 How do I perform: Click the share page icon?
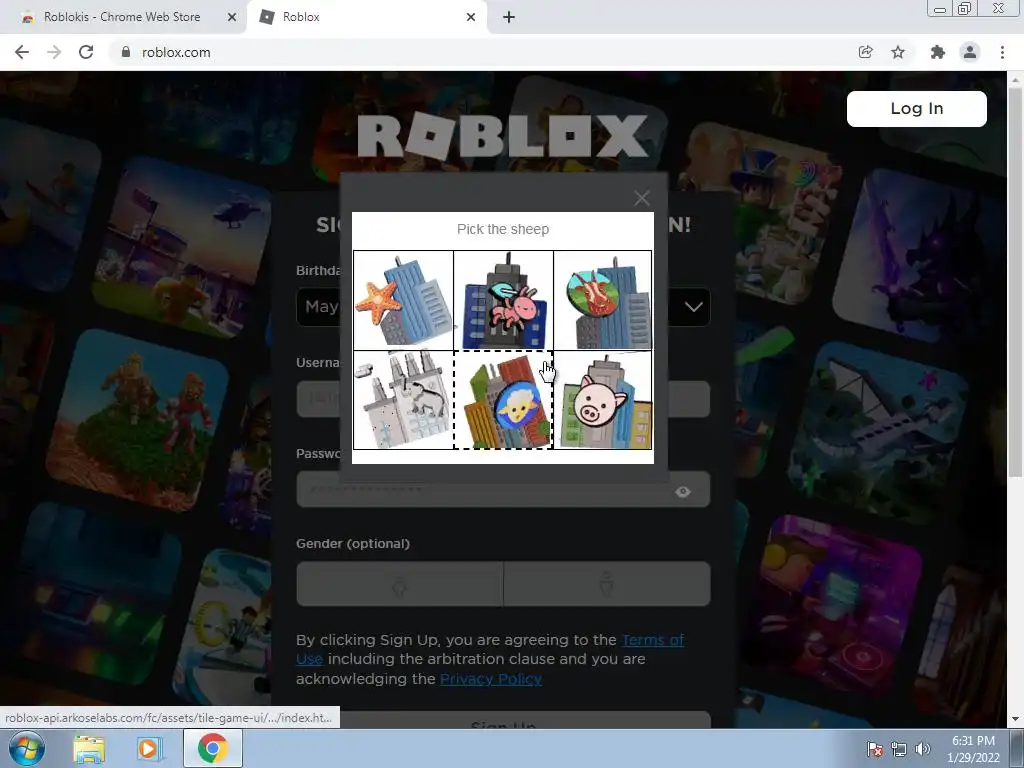[865, 52]
